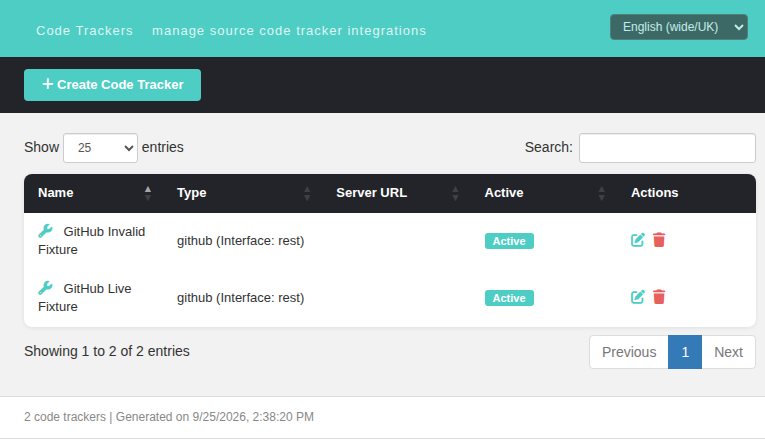Screen dimensions: 765x443
Task: Click the Type column header
Action: (242, 193)
